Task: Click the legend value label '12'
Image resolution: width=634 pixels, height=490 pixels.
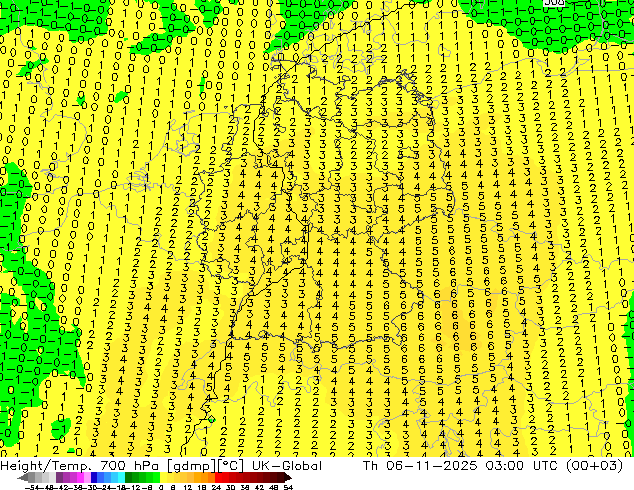Action: point(188,487)
